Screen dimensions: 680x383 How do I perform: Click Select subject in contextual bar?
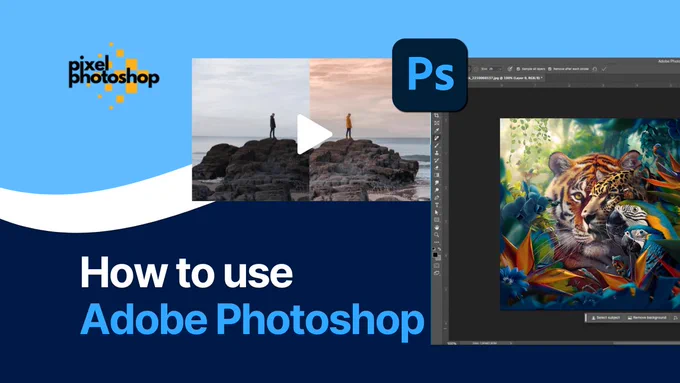(606, 318)
